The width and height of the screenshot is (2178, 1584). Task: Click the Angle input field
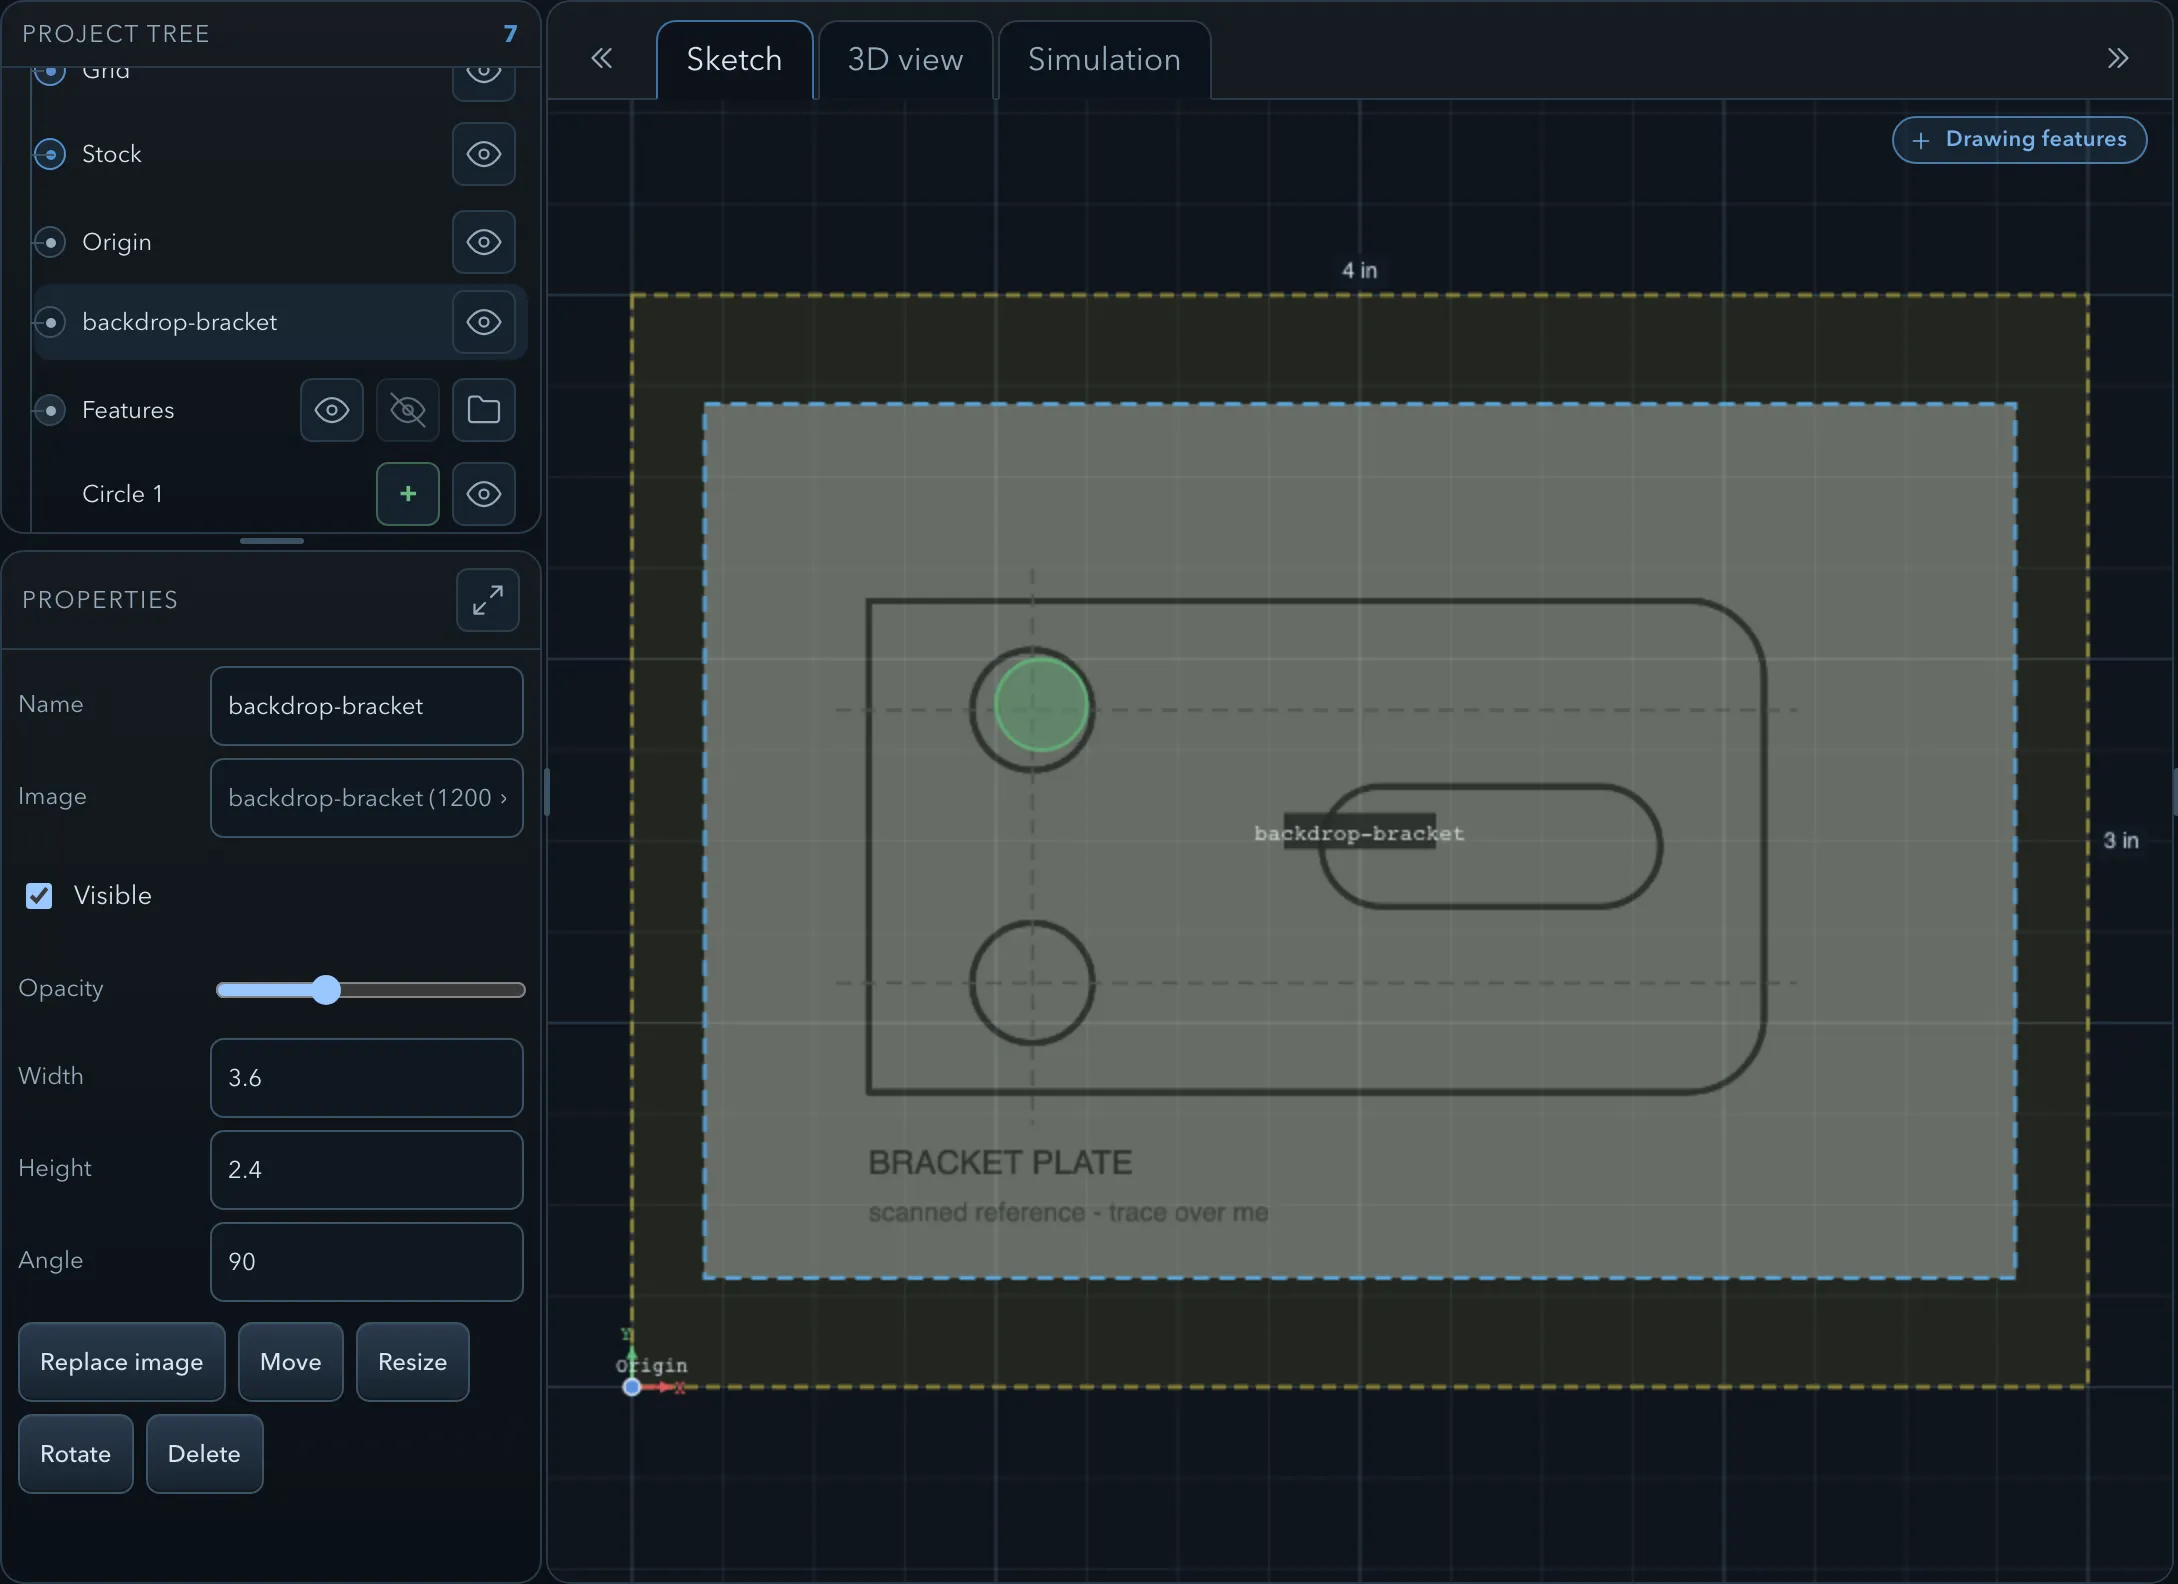pyautogui.click(x=367, y=1262)
